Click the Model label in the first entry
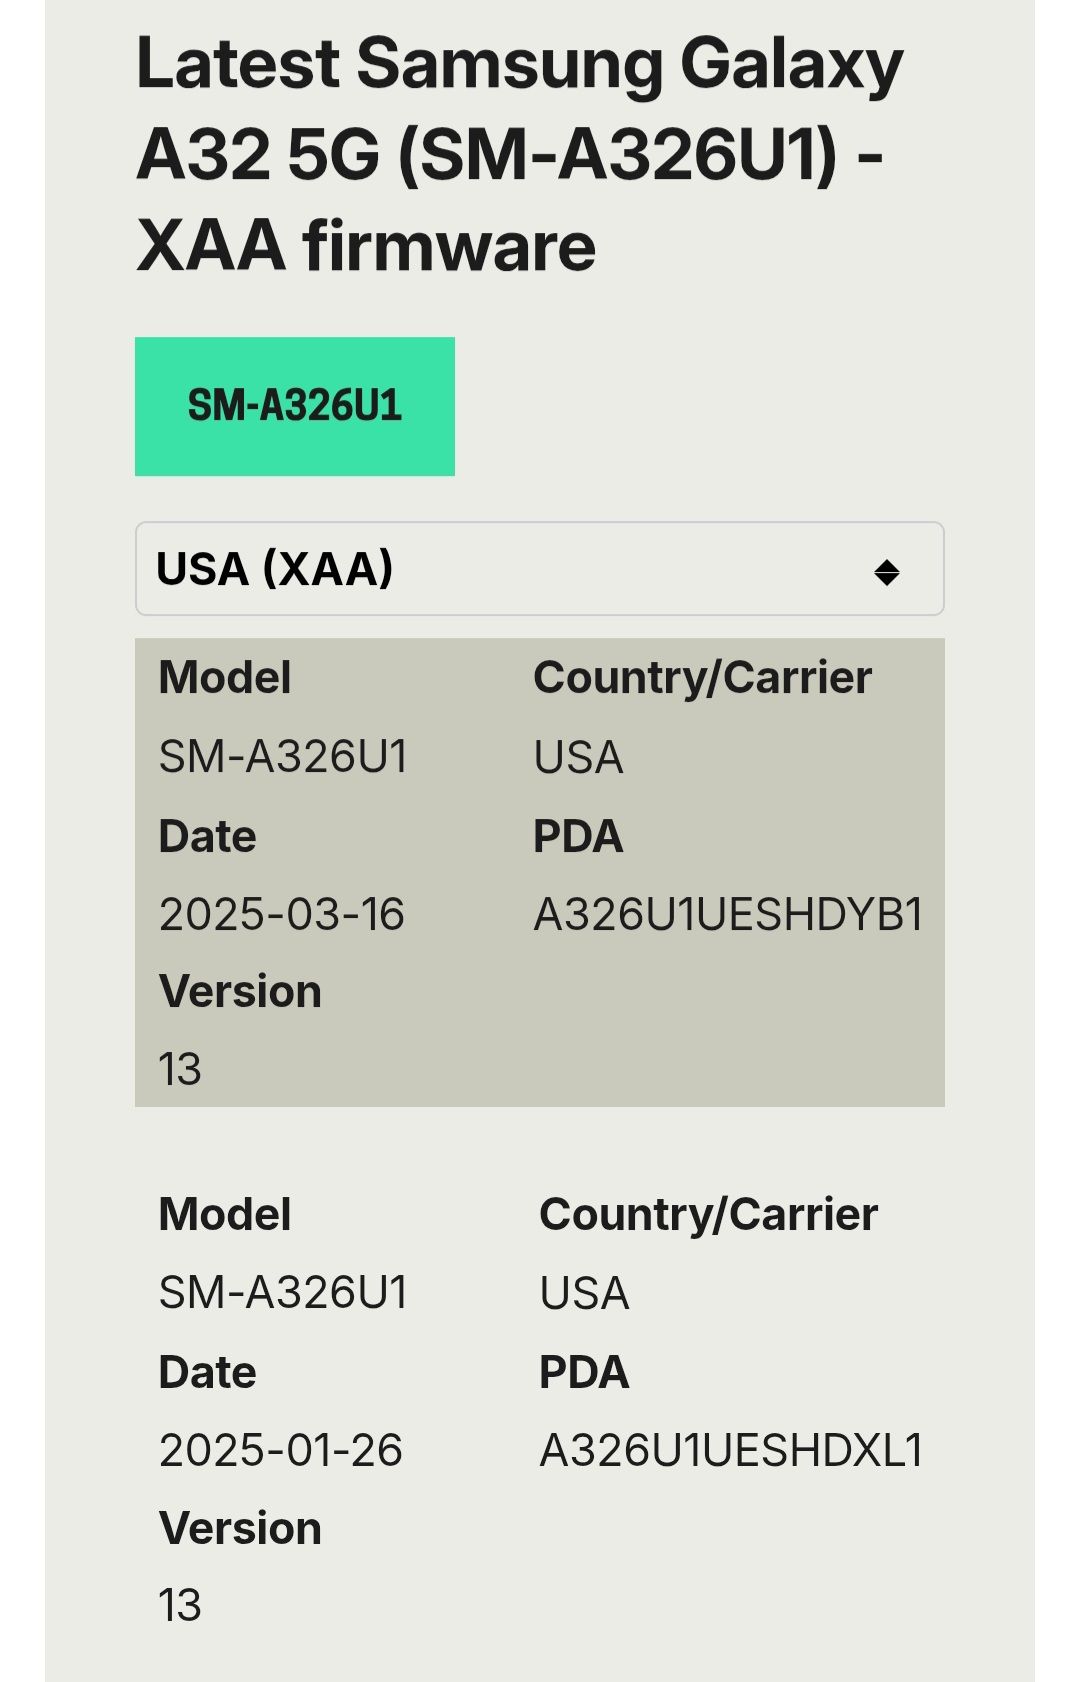The image size is (1080, 1682). 223,677
